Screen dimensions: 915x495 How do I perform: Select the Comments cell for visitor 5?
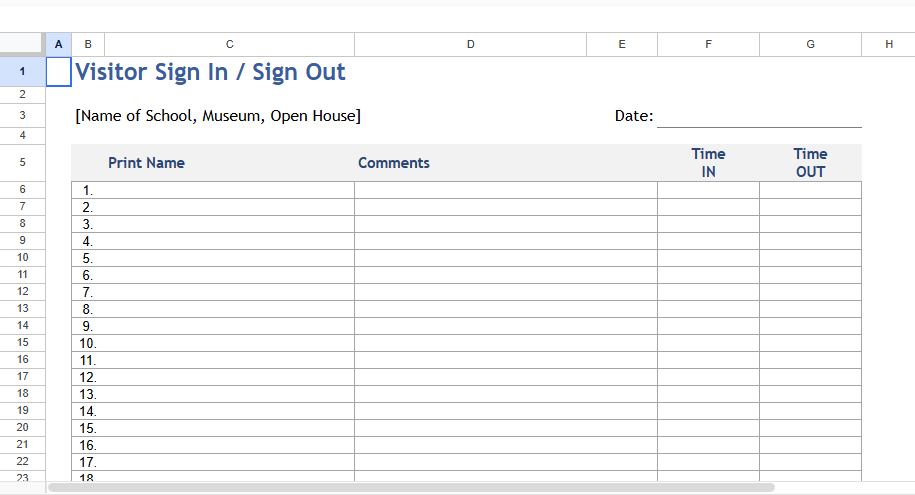505,258
